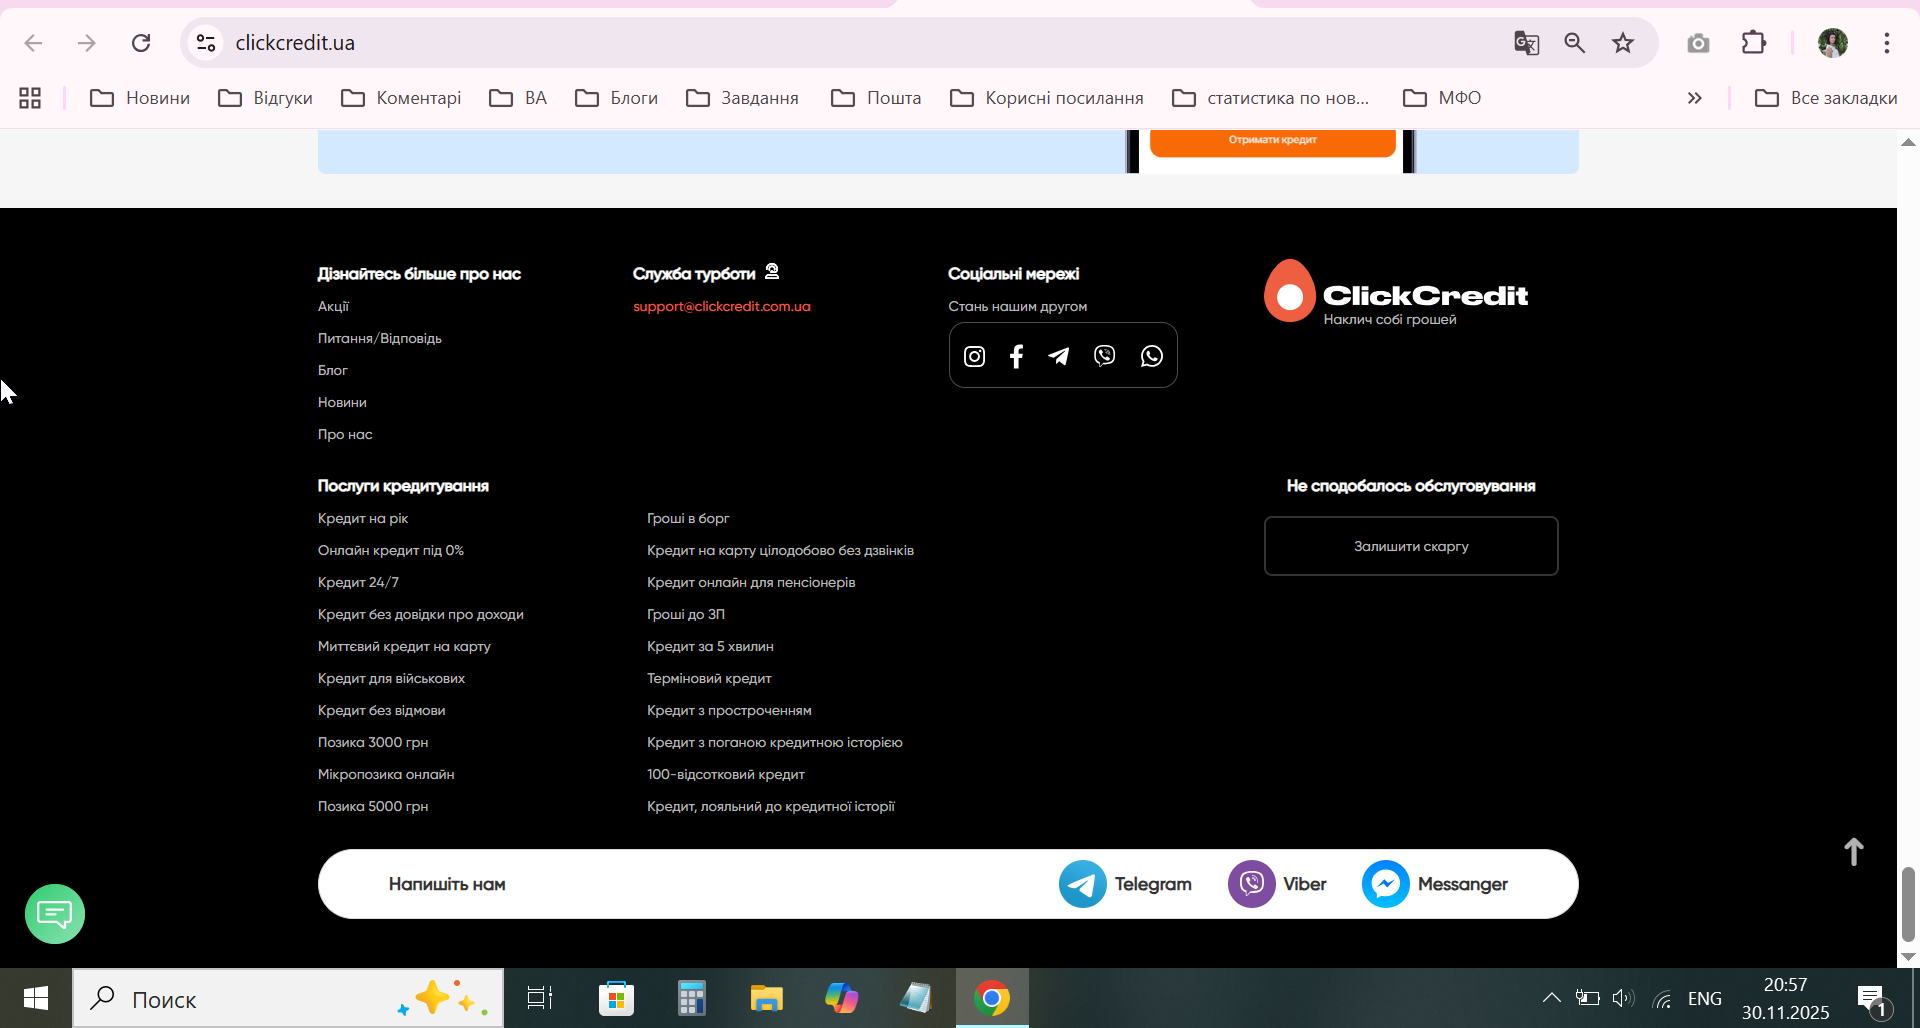Open the Telegram social icon in footer

point(1059,356)
